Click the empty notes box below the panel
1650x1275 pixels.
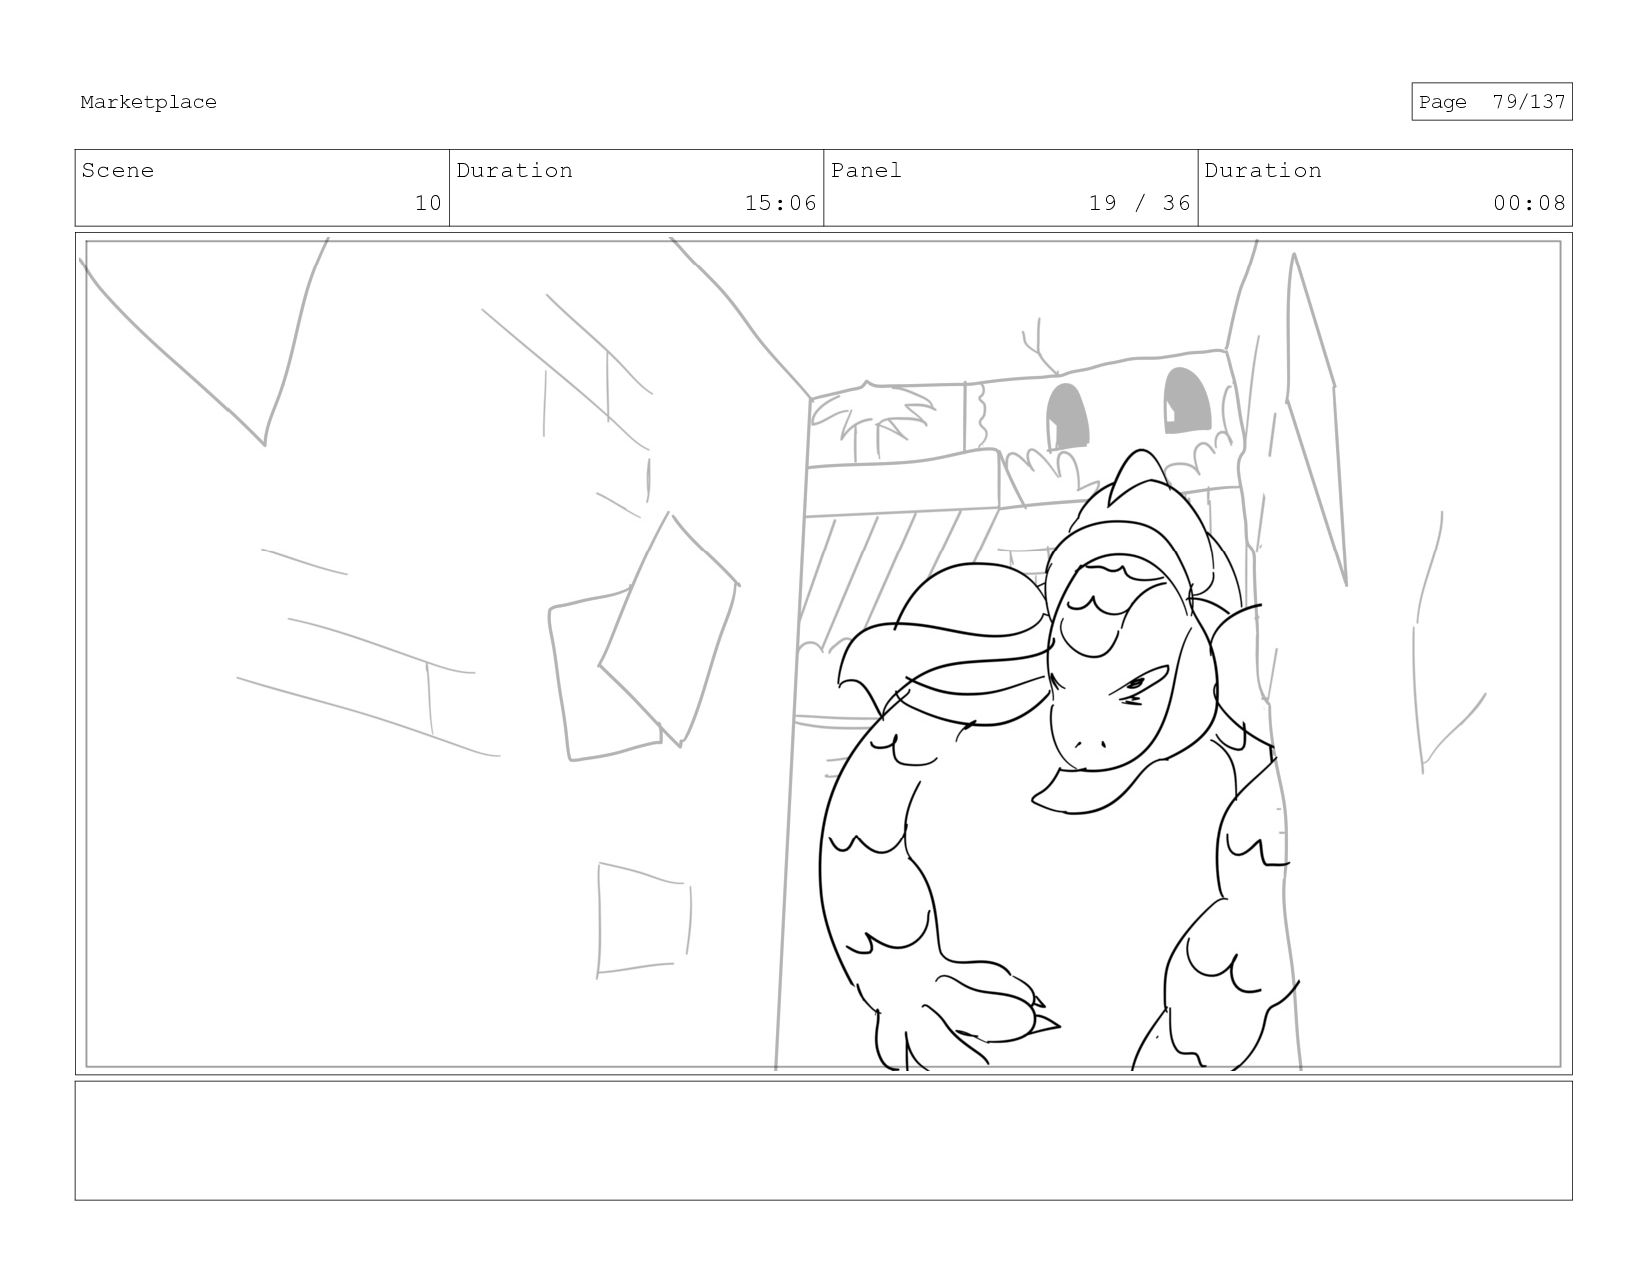point(823,1140)
